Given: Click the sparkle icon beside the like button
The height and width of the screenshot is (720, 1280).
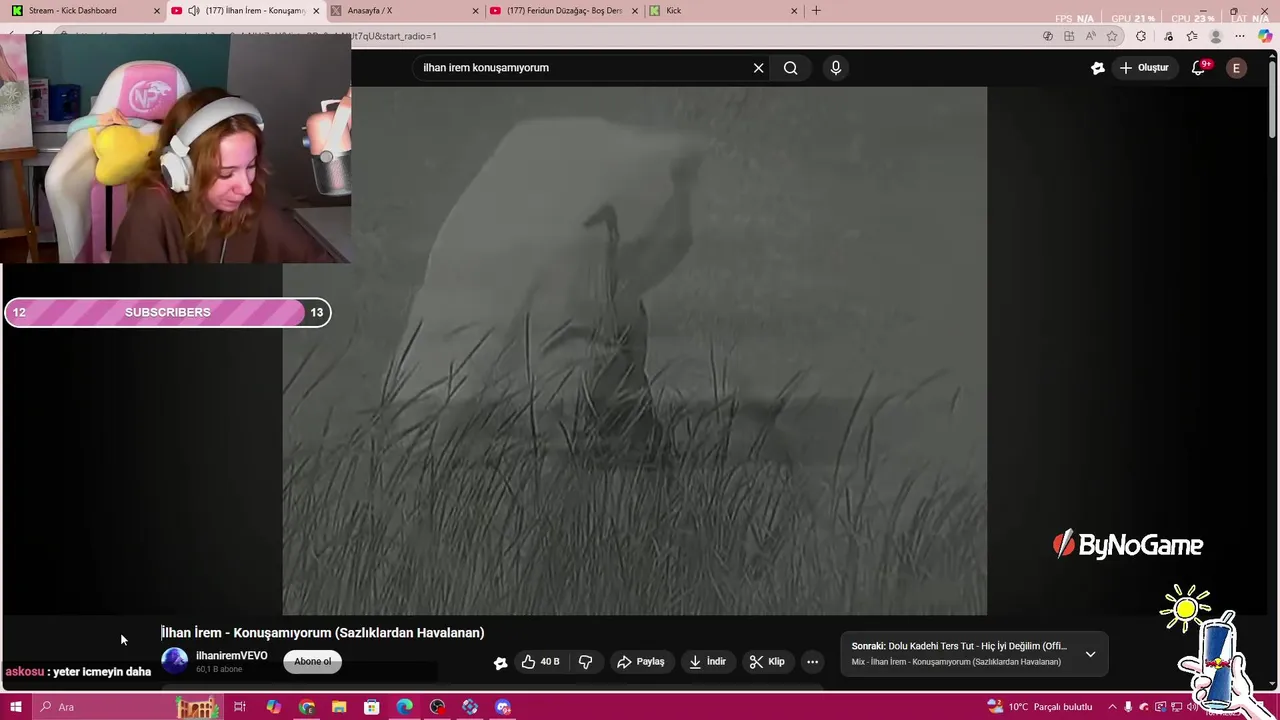Looking at the screenshot, I should pyautogui.click(x=501, y=662).
